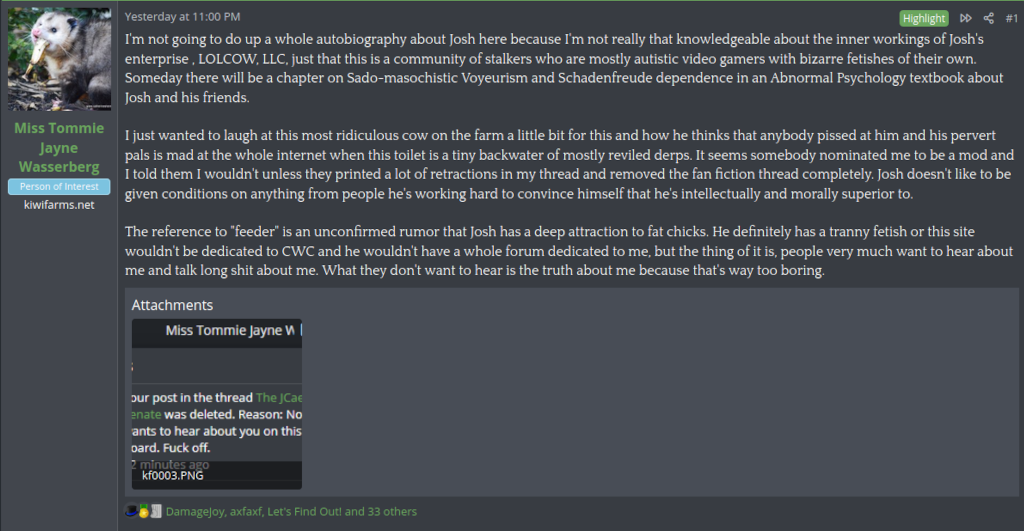This screenshot has width=1024, height=531.
Task: Click the gold medal reaction icon
Action: pos(144,511)
